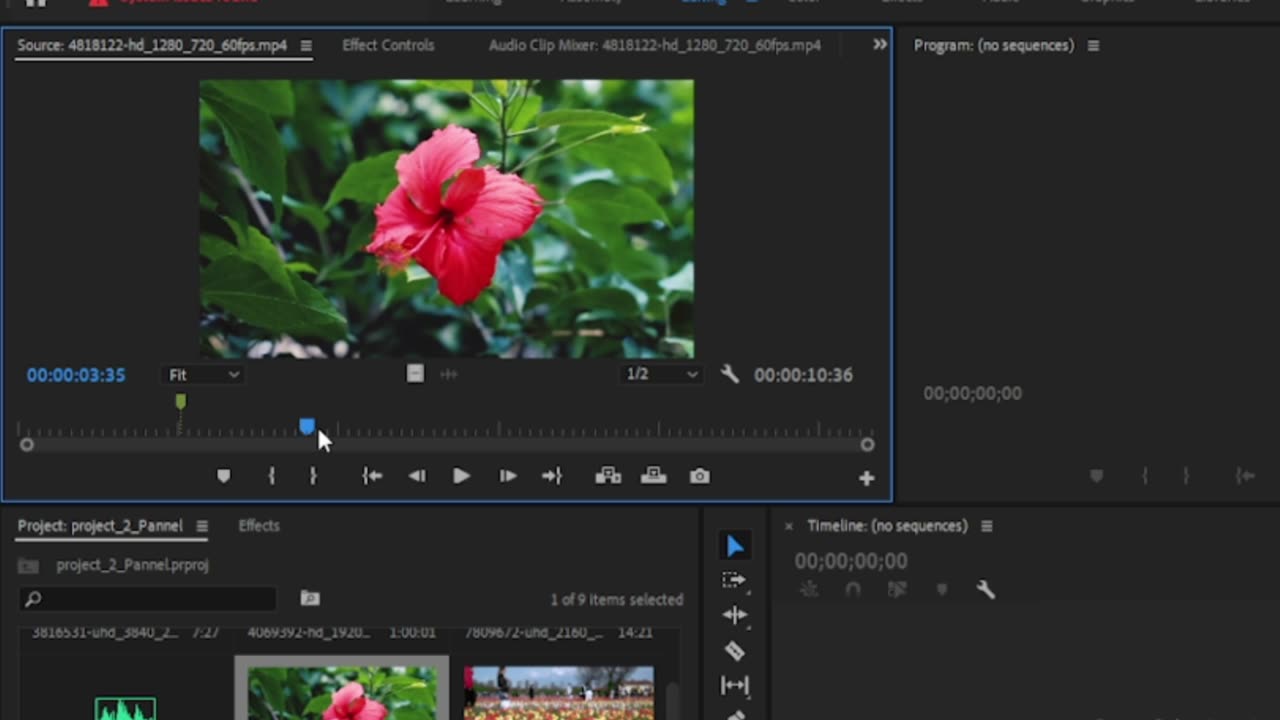The height and width of the screenshot is (720, 1280).
Task: Click clip name 7809672-uhd_2160
Action: (534, 633)
